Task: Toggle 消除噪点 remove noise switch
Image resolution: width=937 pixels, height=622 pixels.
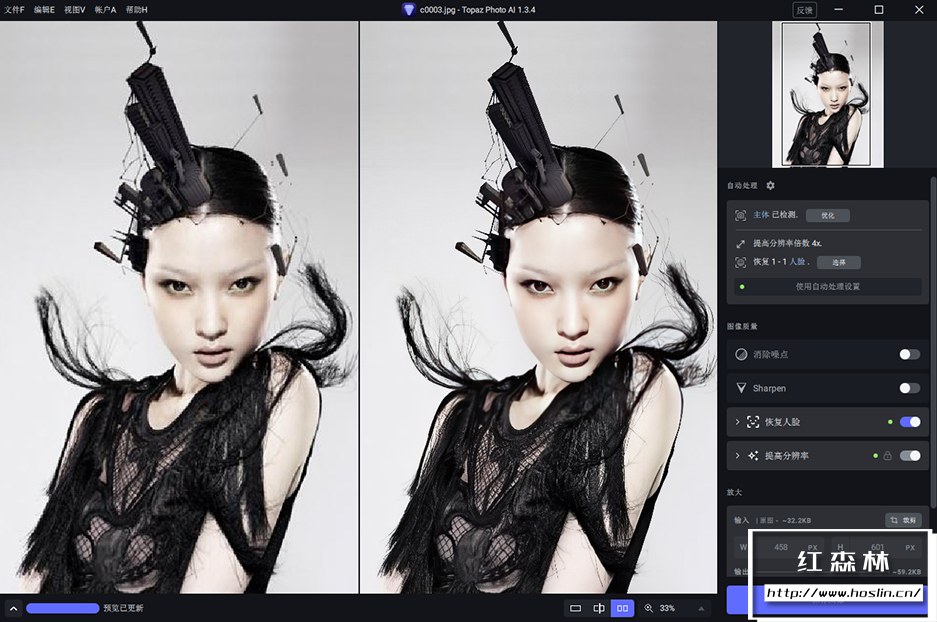Action: (910, 354)
